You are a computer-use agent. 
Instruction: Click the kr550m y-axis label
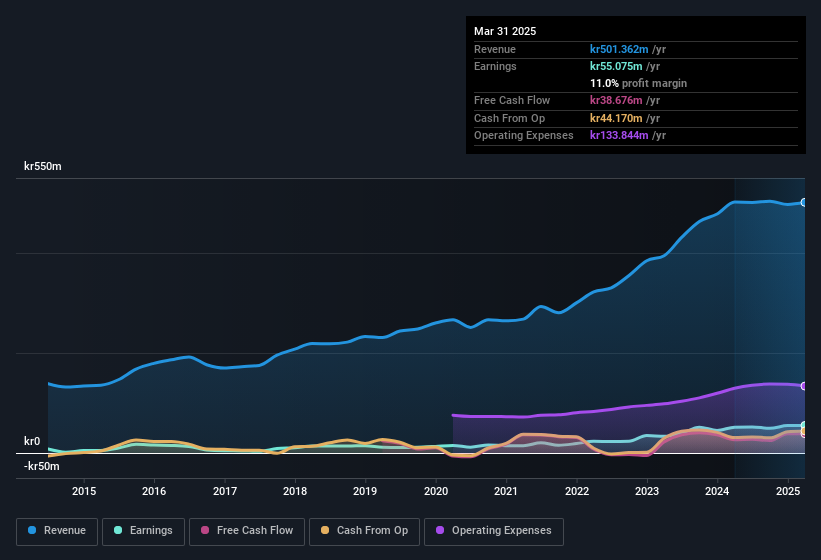pos(42,166)
